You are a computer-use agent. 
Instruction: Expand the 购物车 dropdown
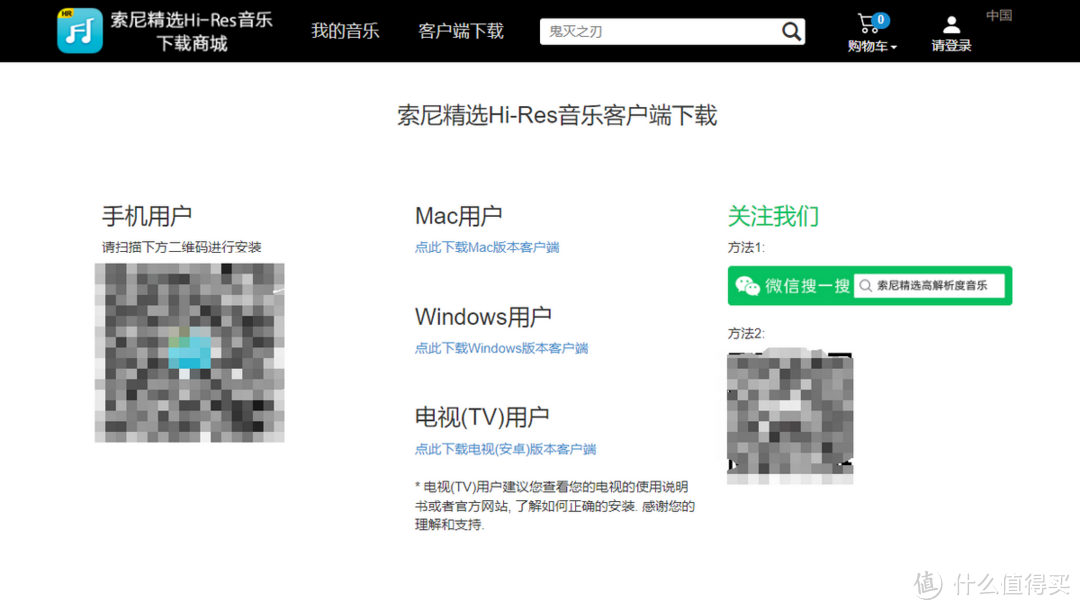coord(872,46)
